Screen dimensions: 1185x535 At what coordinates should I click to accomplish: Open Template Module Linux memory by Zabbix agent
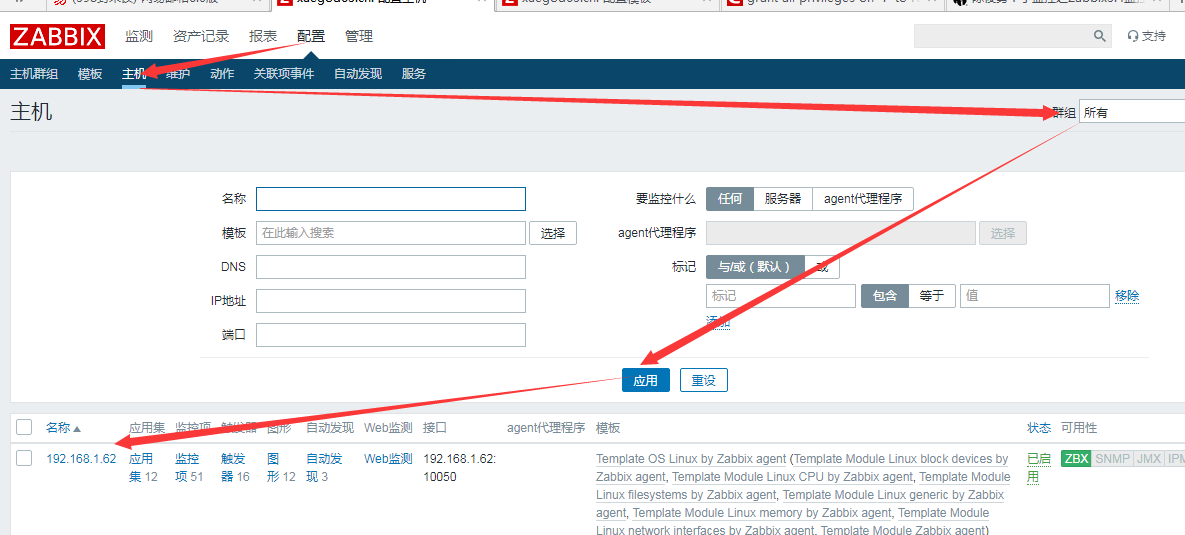[762, 513]
